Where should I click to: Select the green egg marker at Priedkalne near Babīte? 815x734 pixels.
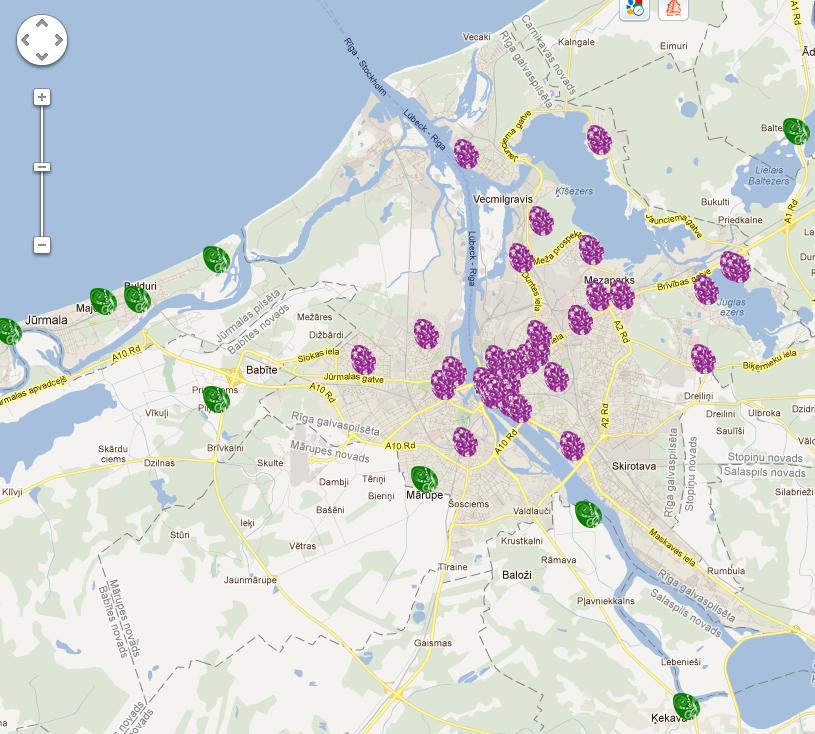click(x=216, y=399)
